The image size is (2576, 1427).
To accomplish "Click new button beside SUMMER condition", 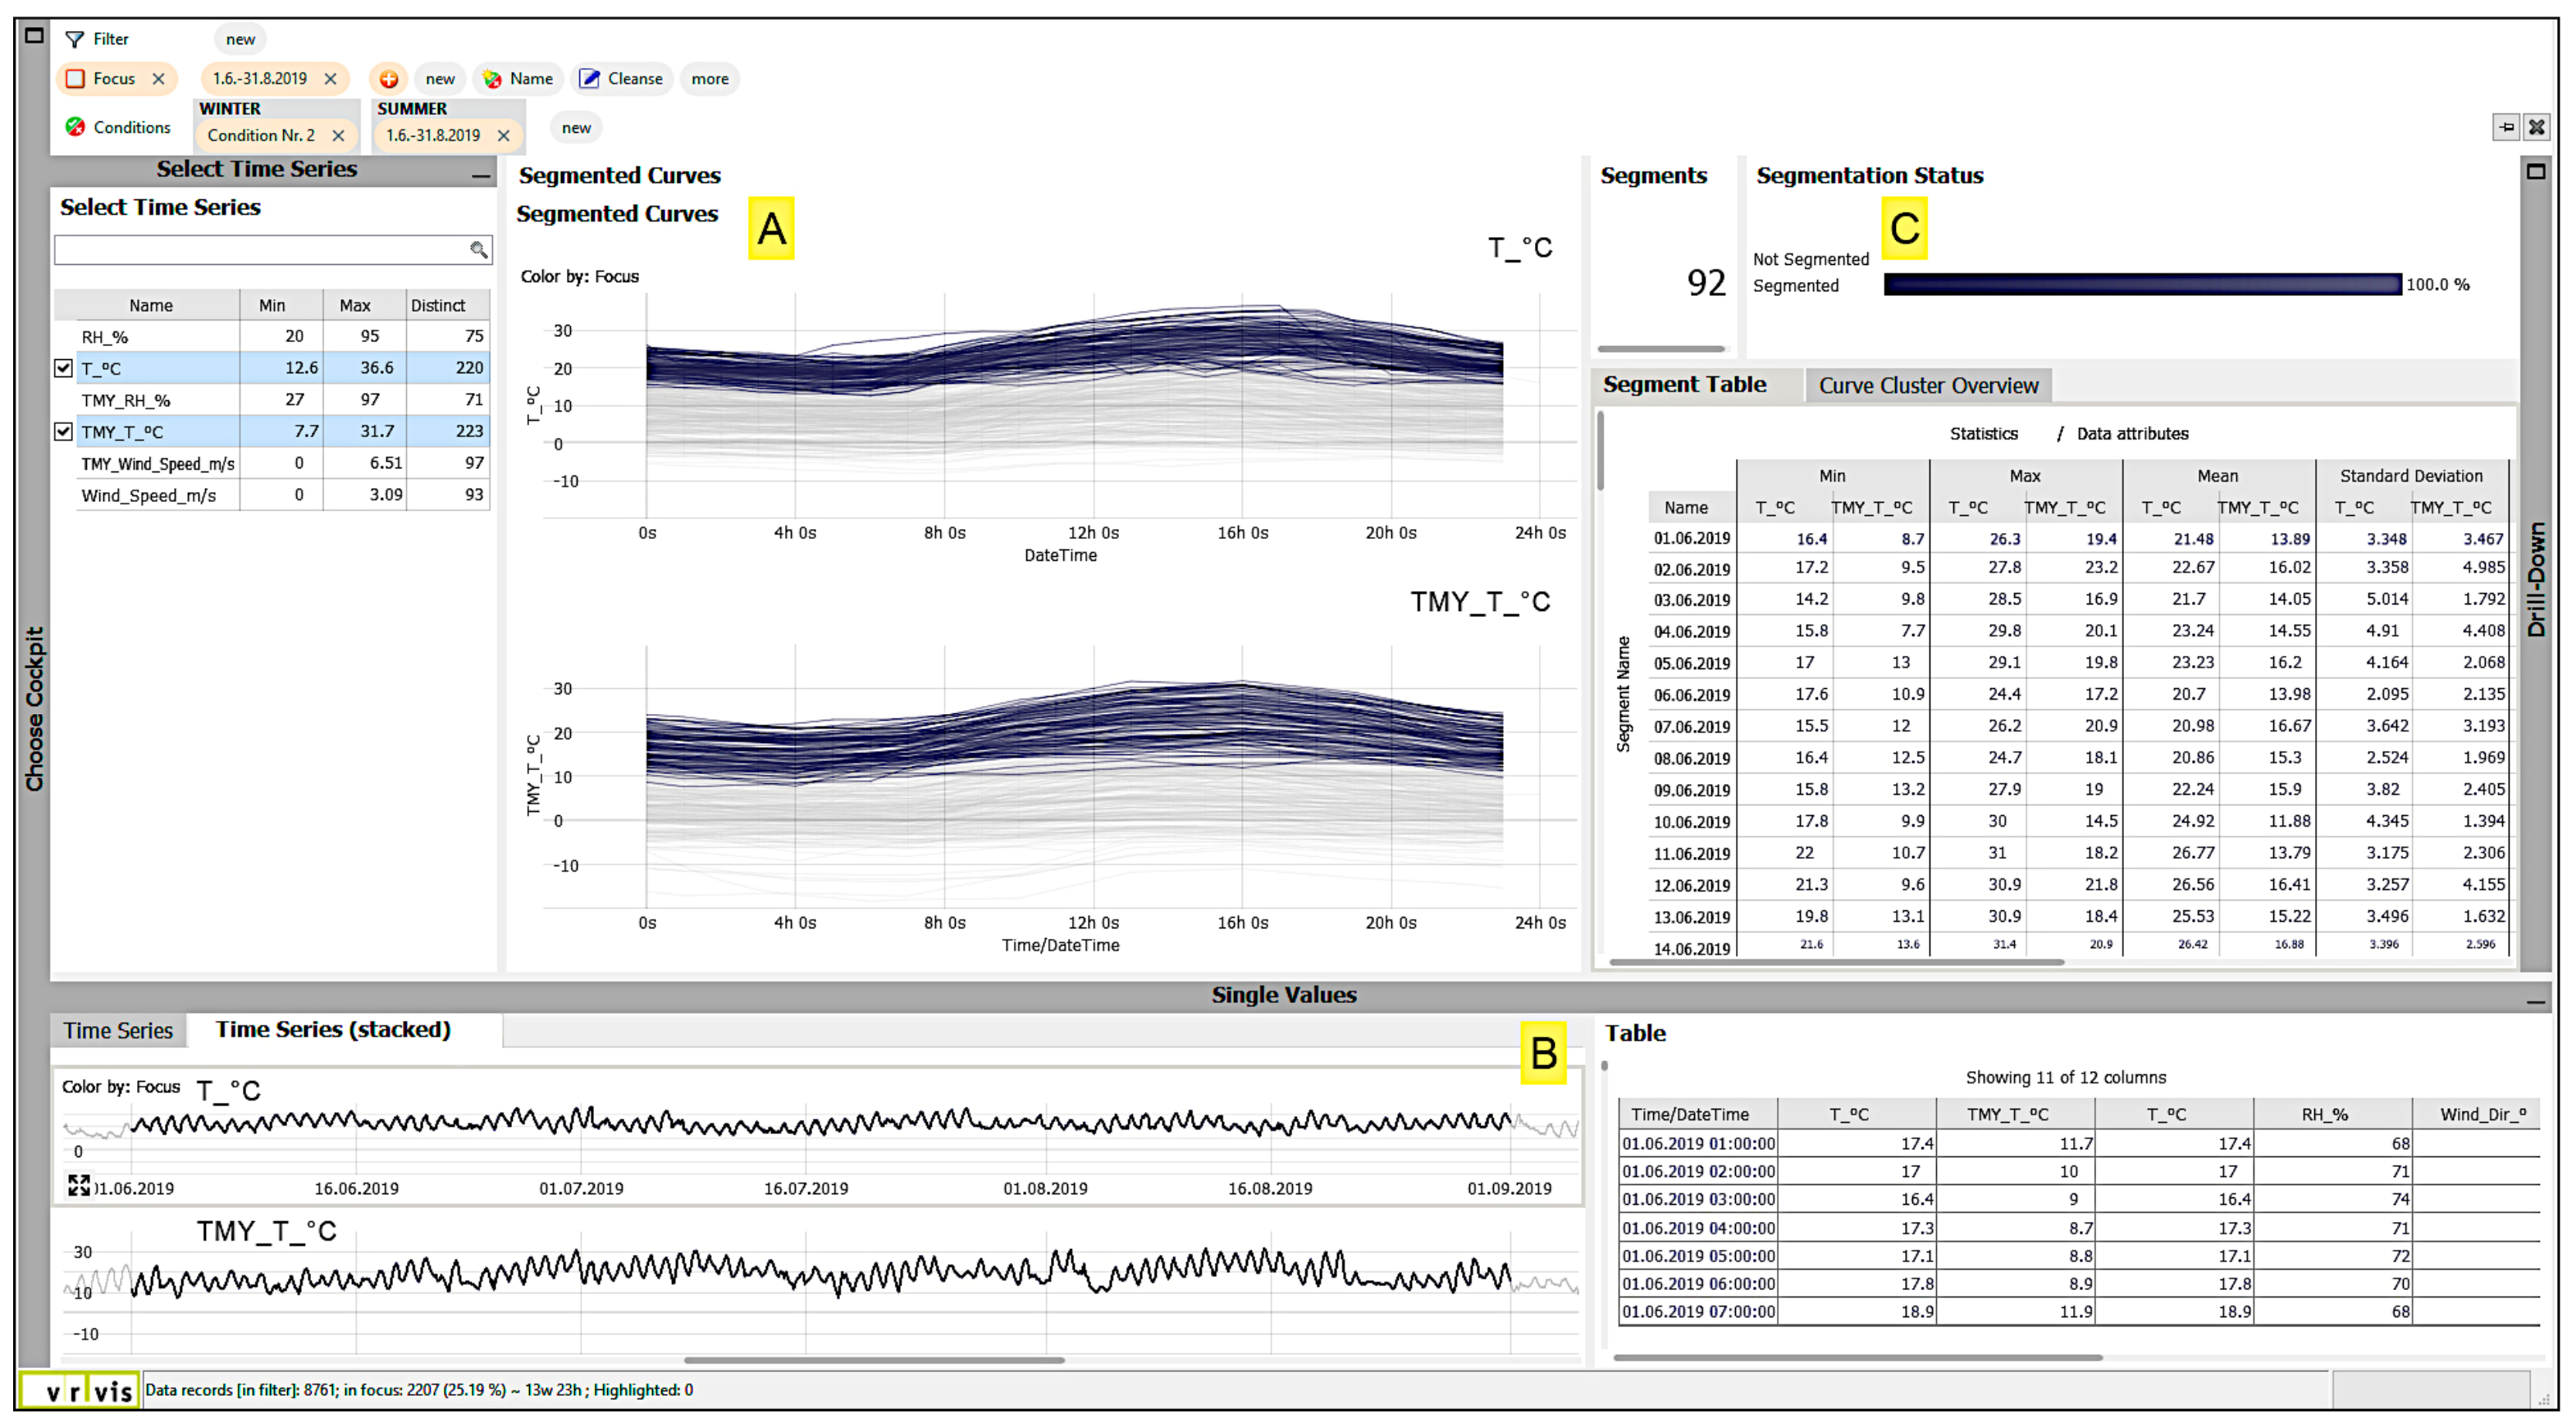I will click(576, 128).
